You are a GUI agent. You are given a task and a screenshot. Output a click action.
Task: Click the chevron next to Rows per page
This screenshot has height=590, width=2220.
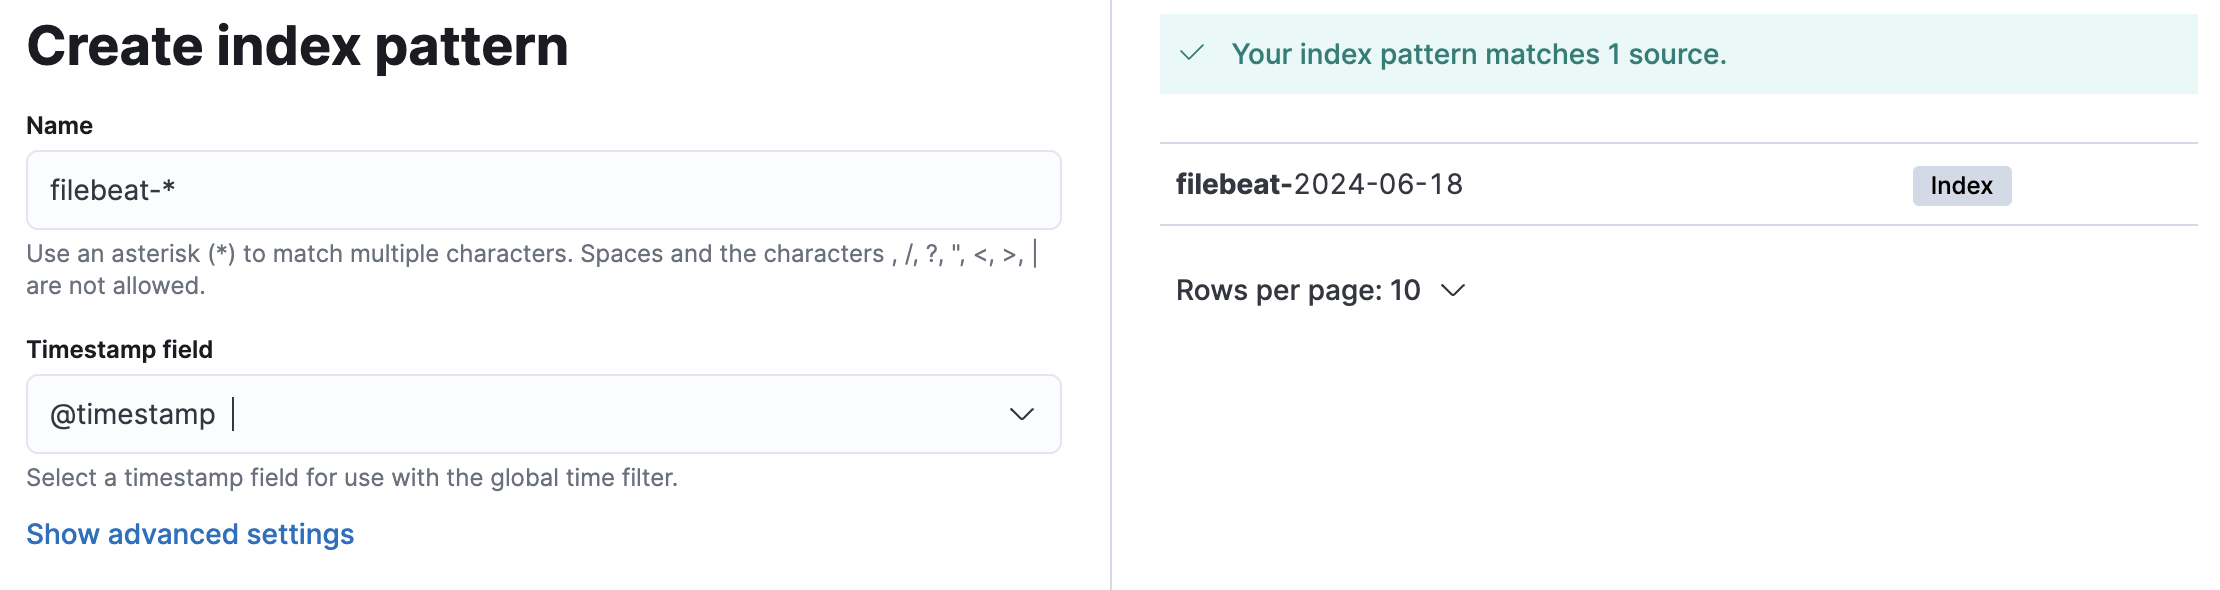coord(1452,290)
